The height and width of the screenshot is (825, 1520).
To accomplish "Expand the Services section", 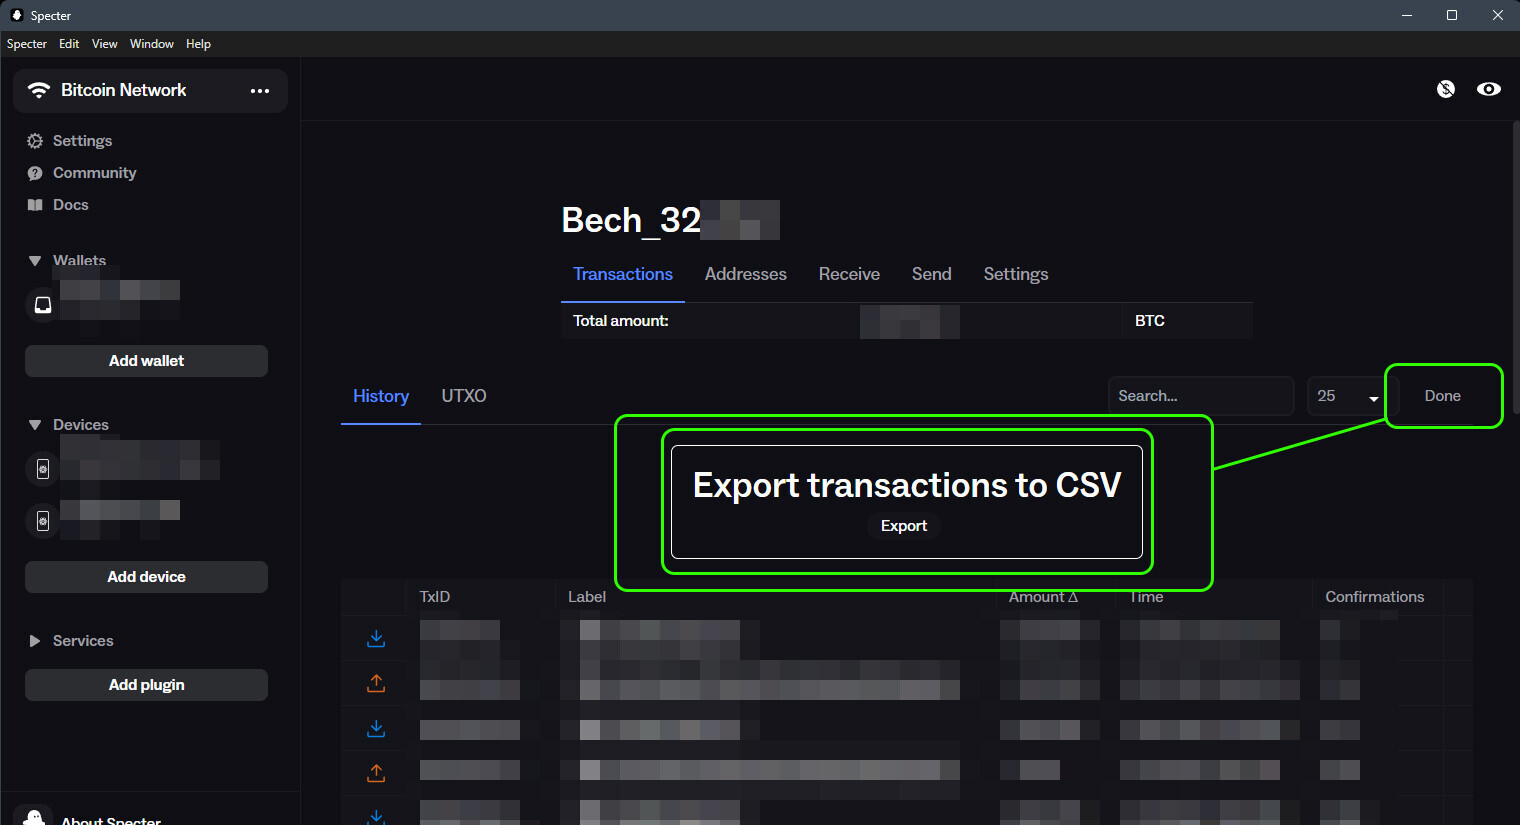I will click(35, 641).
